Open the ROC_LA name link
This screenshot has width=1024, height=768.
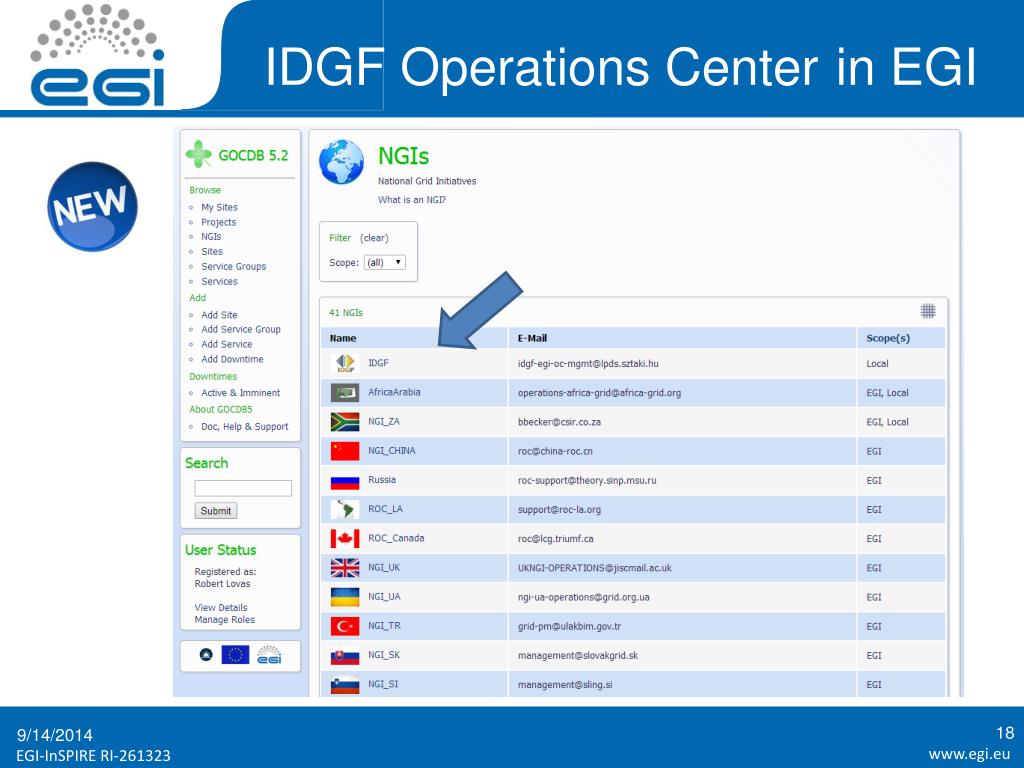[x=385, y=509]
